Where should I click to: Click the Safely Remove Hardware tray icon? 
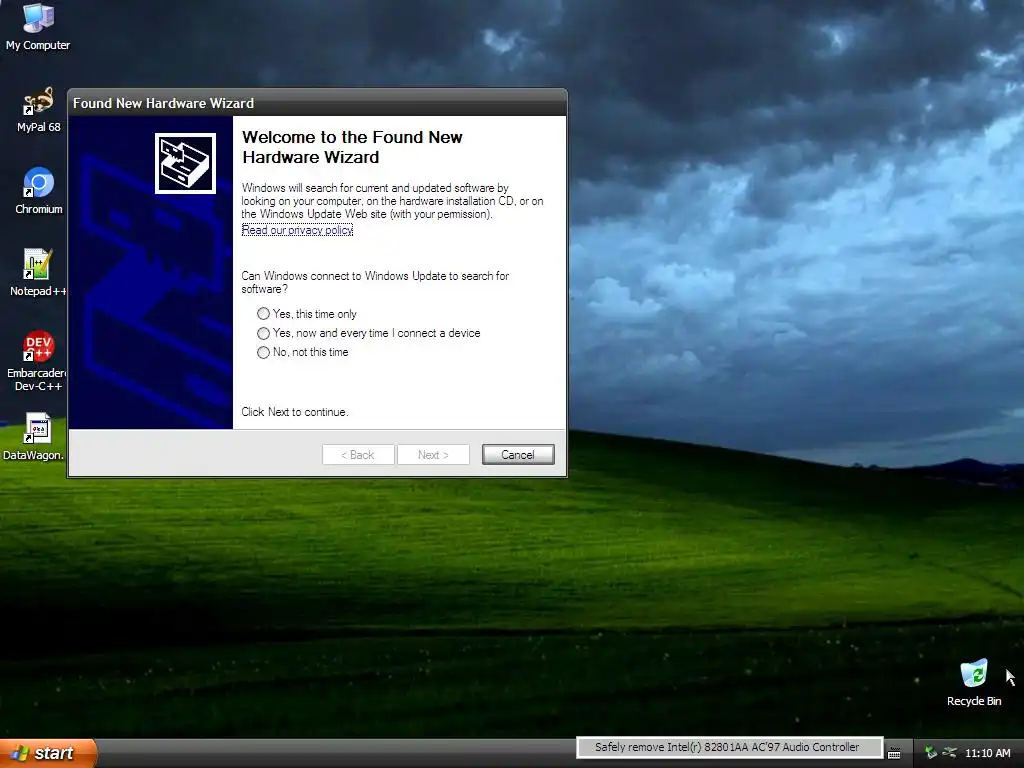[931, 752]
